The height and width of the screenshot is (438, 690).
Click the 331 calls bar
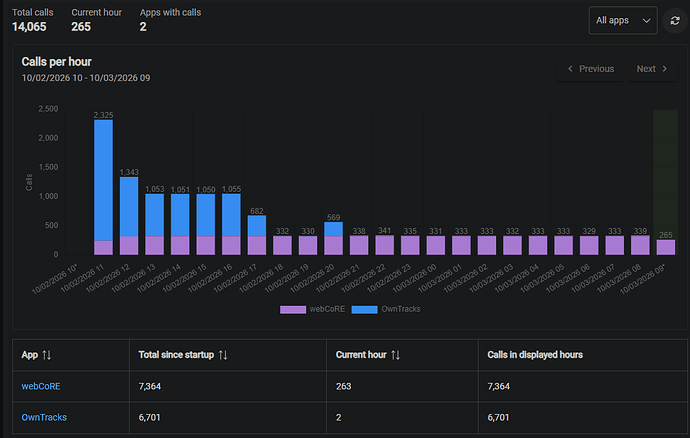(x=436, y=245)
